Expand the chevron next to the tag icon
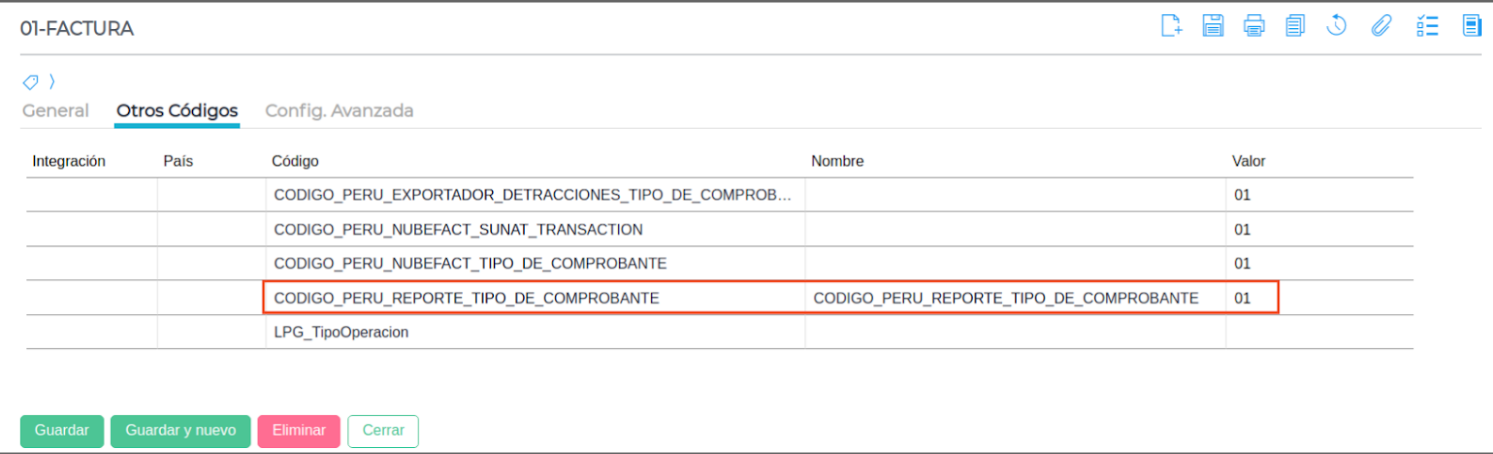The width and height of the screenshot is (1493, 454). pyautogui.click(x=52, y=82)
